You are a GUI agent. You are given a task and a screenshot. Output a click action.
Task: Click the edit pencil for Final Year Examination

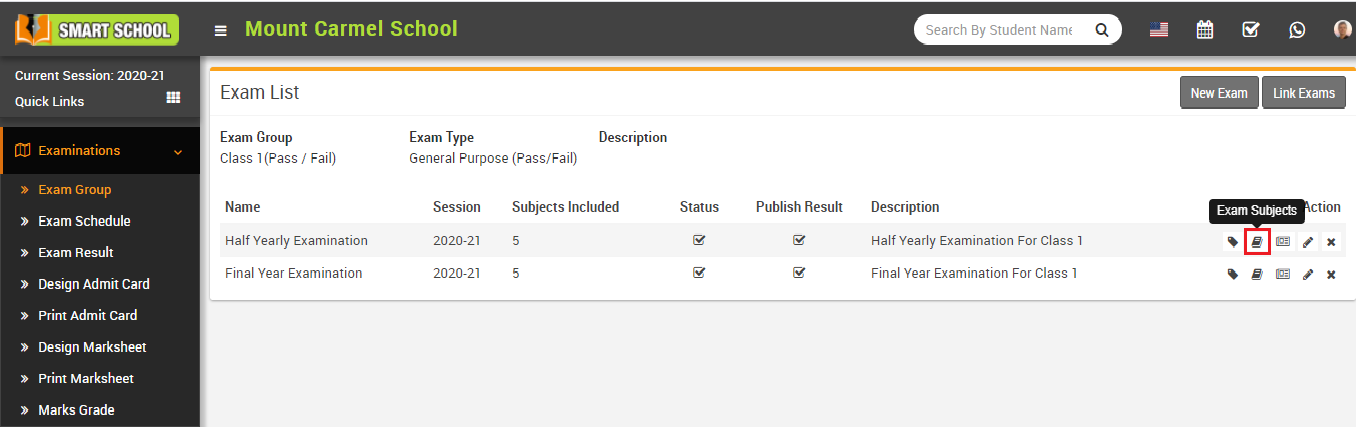tap(1307, 274)
